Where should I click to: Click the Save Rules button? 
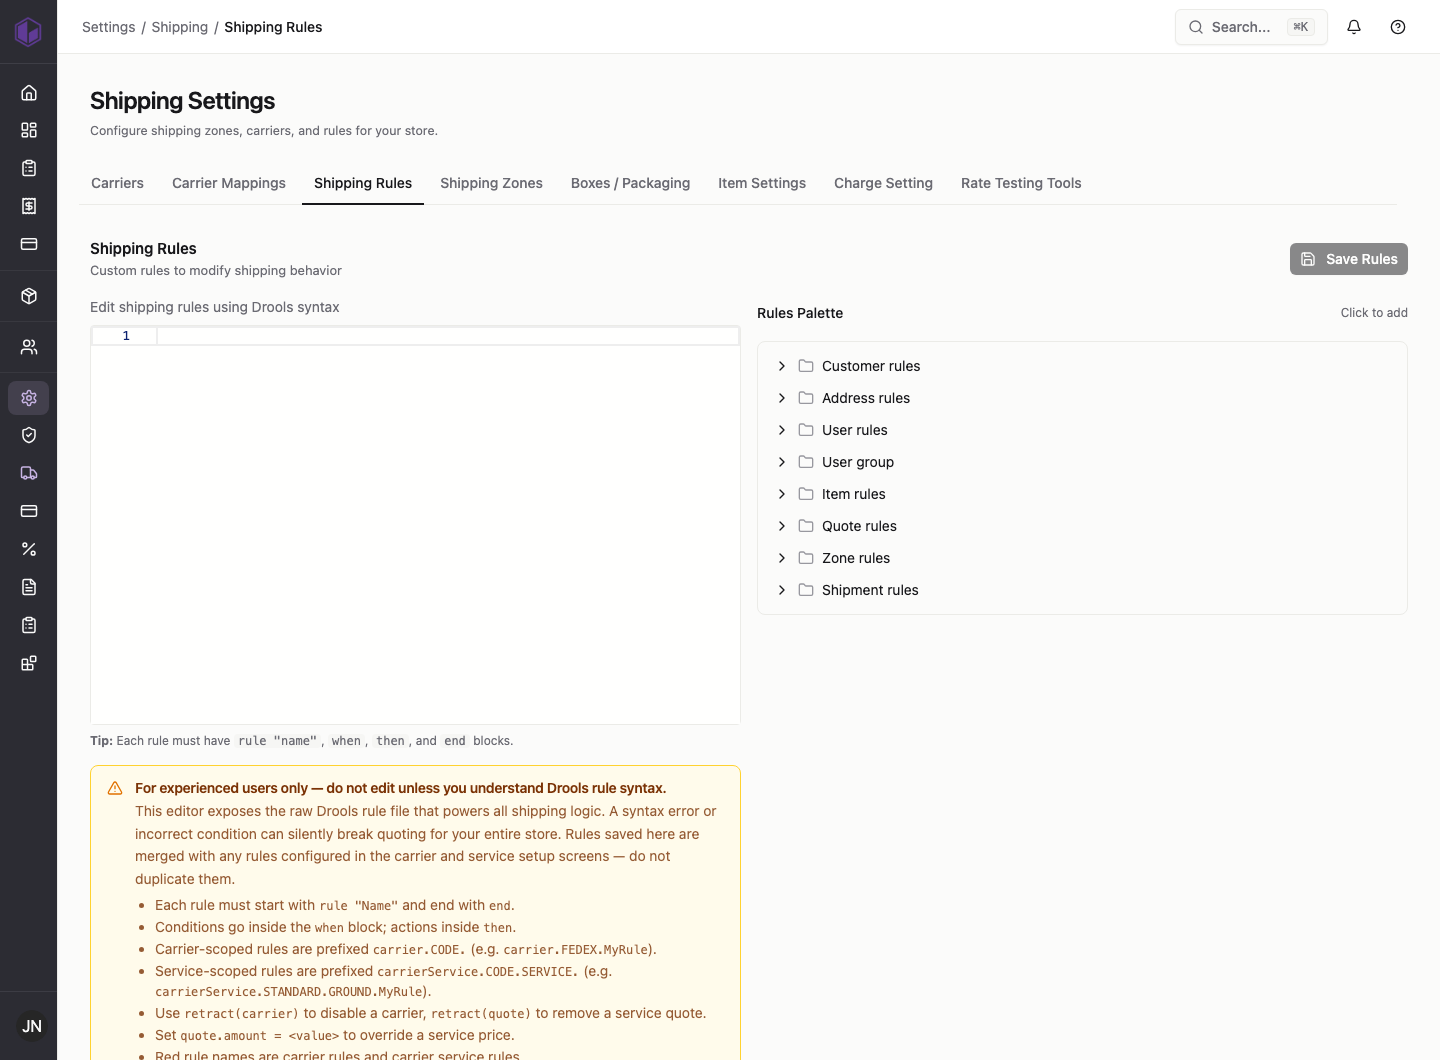(1348, 259)
